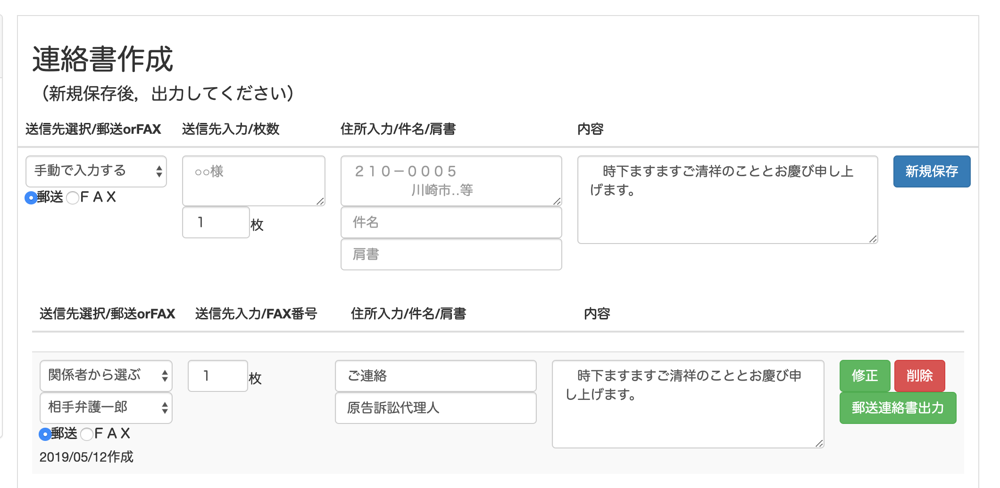Click the ご連絡 subject field
Viewport: 1000px width, 488px height.
click(x=435, y=376)
